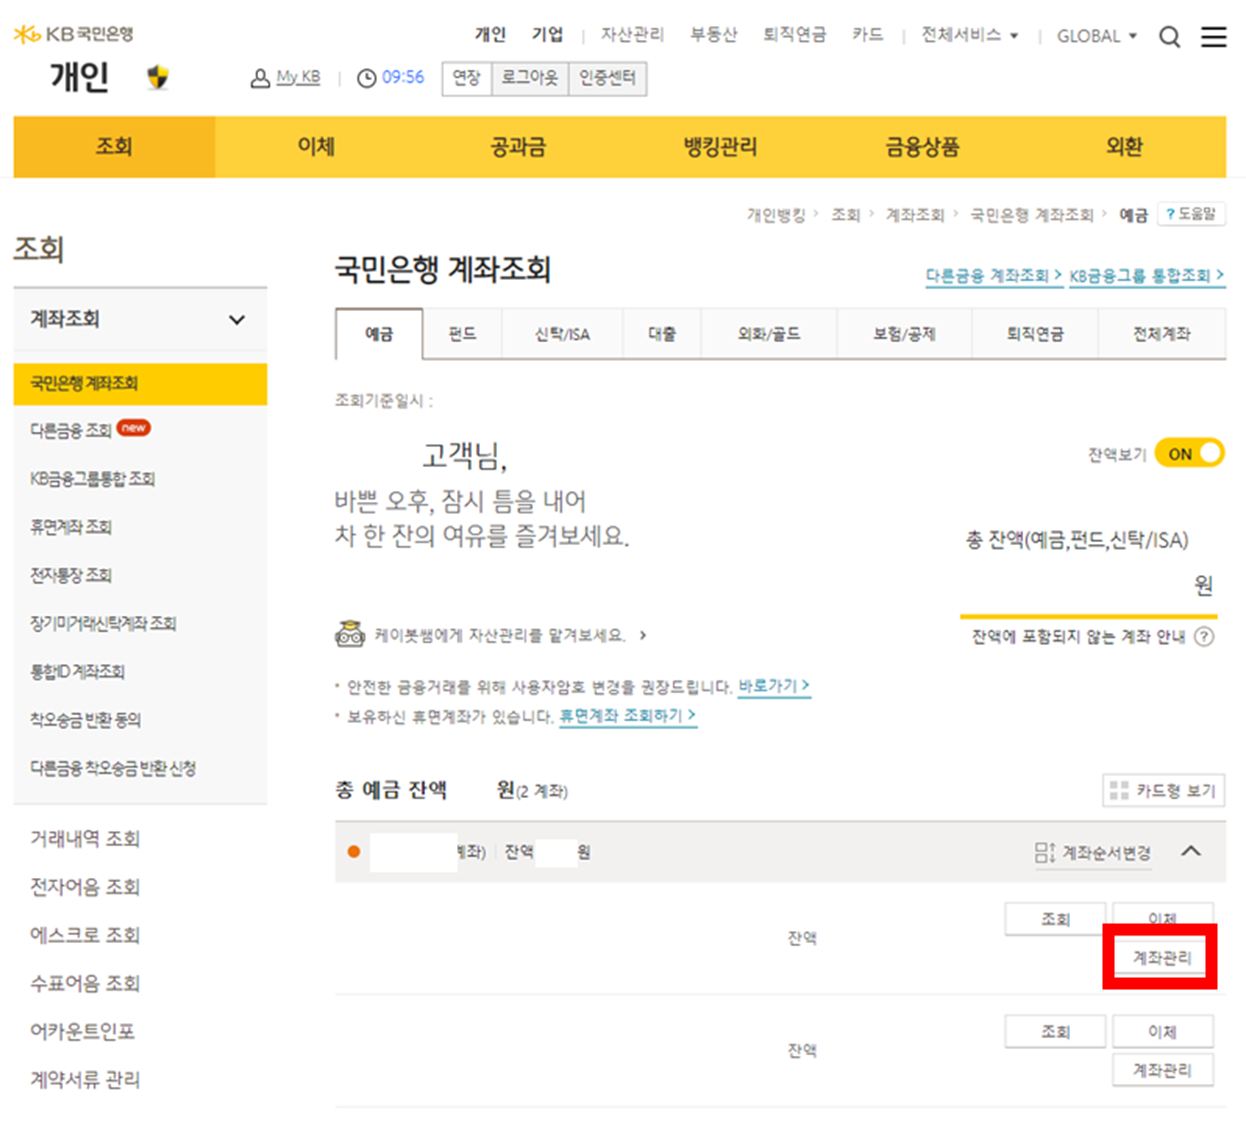Viewport: 1246px width, 1125px height.
Task: Click the help question mark beside 계좌 안내
Action: 1204,637
